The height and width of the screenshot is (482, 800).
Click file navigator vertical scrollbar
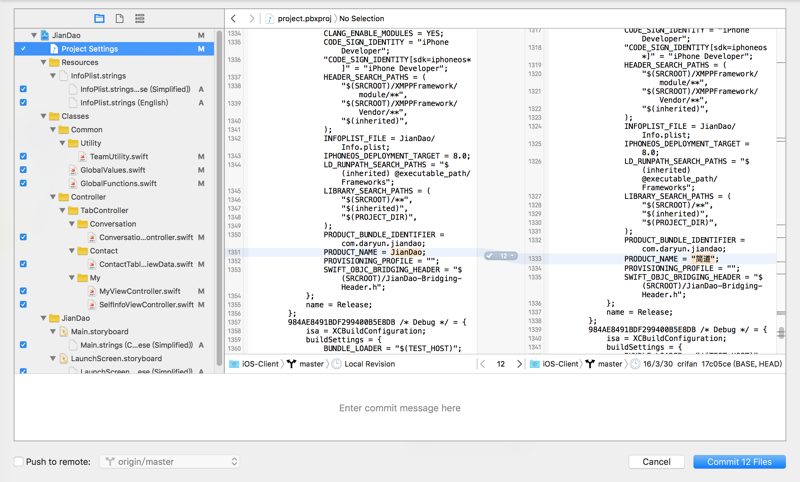tap(219, 199)
